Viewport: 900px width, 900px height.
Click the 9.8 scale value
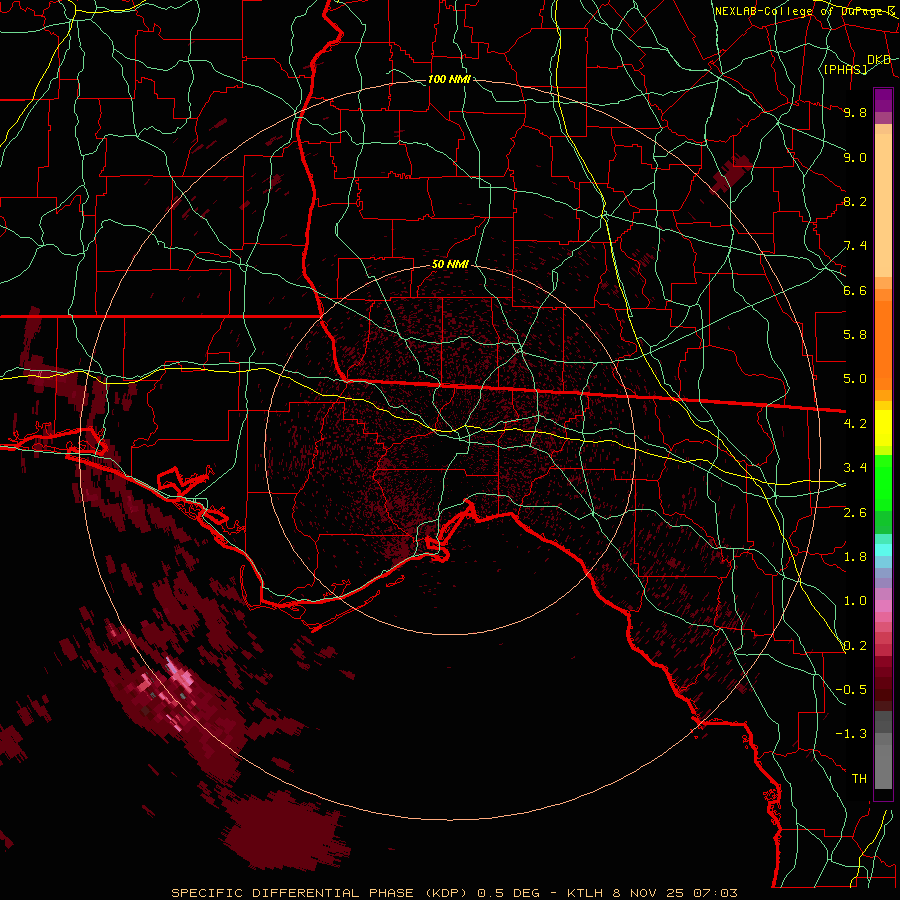855,112
